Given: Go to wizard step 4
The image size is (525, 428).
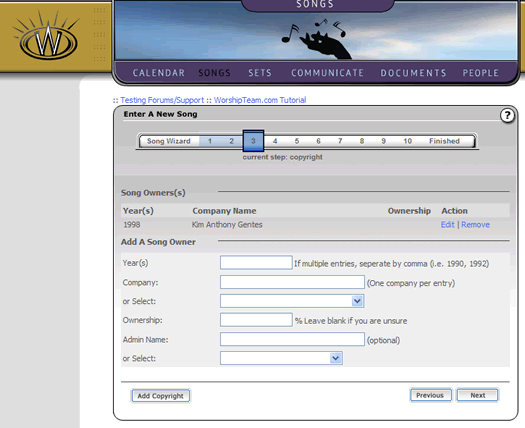Looking at the screenshot, I should [275, 141].
